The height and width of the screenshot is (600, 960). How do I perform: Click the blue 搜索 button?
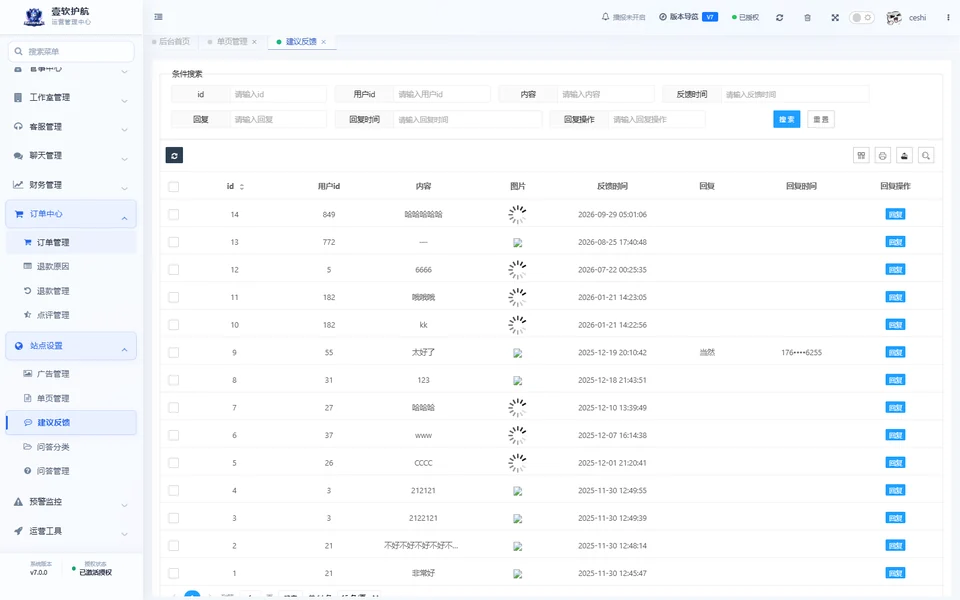(x=787, y=119)
